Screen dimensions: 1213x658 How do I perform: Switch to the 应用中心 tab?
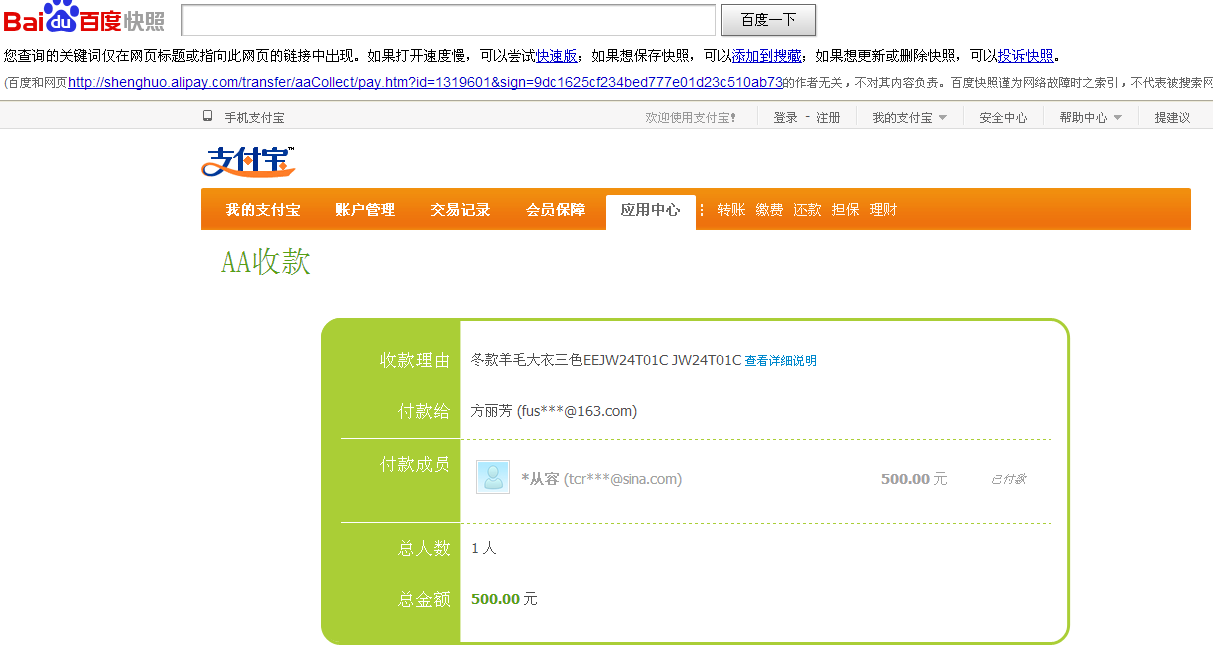point(650,210)
